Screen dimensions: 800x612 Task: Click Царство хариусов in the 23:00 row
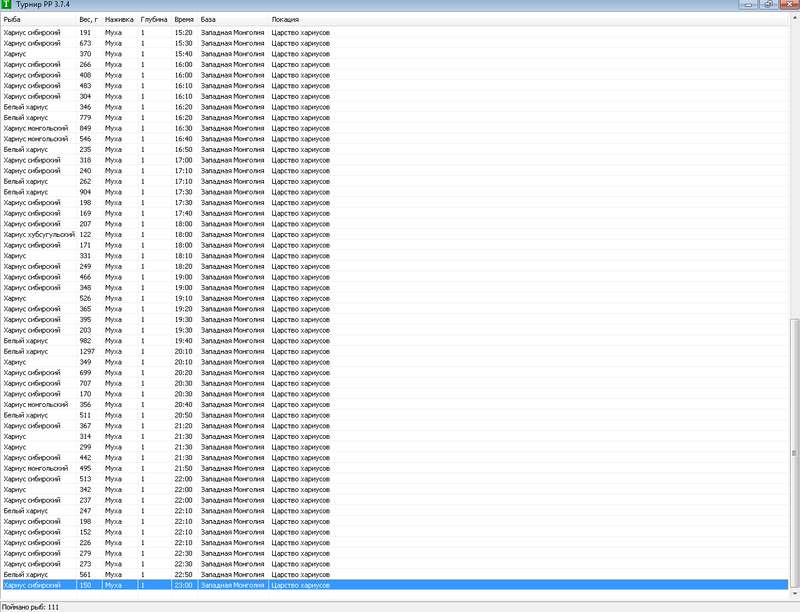[x=301, y=585]
